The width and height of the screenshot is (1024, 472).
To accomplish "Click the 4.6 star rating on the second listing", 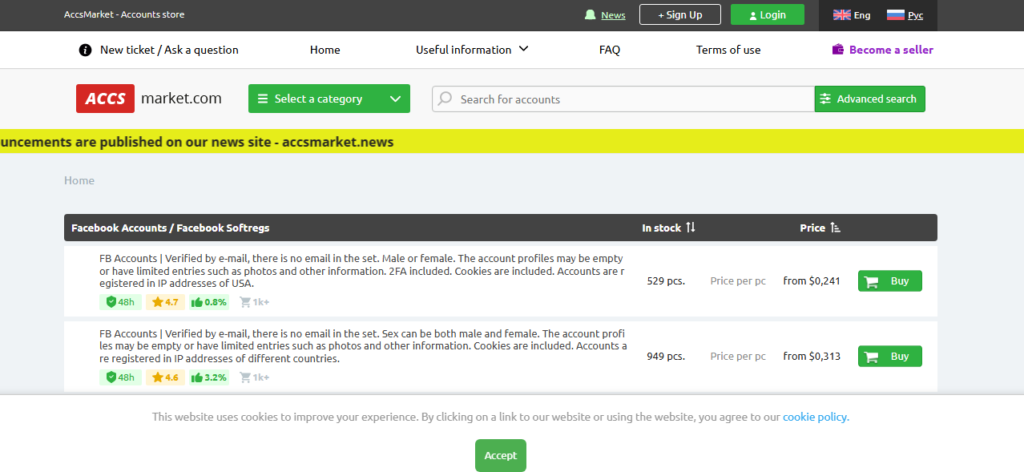I will coord(164,377).
